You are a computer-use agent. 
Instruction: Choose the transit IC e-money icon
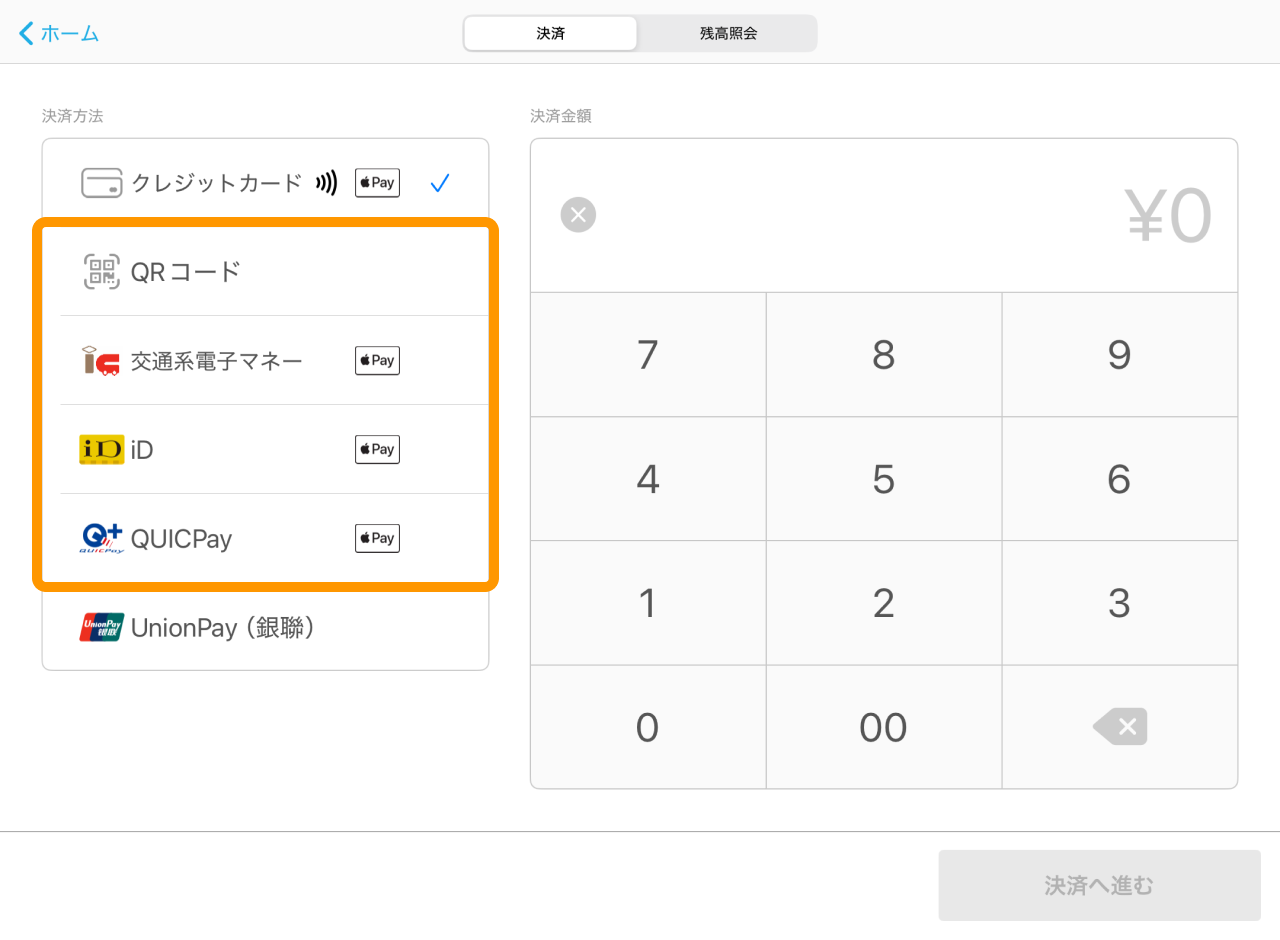101,361
